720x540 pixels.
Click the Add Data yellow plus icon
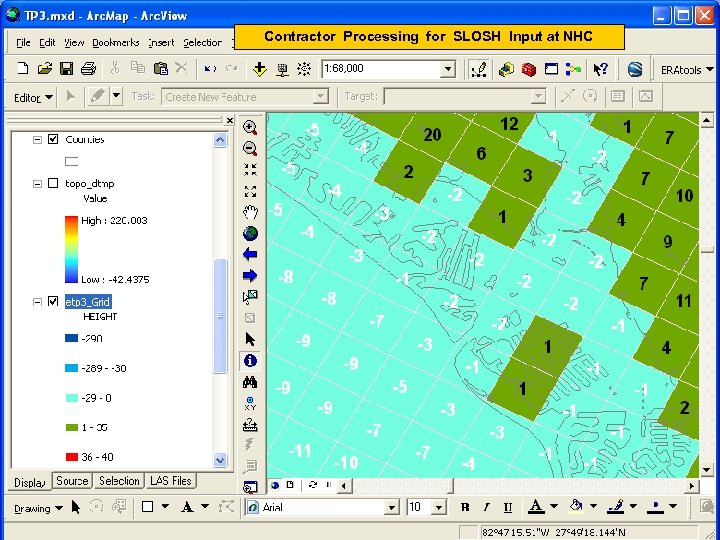tap(259, 69)
